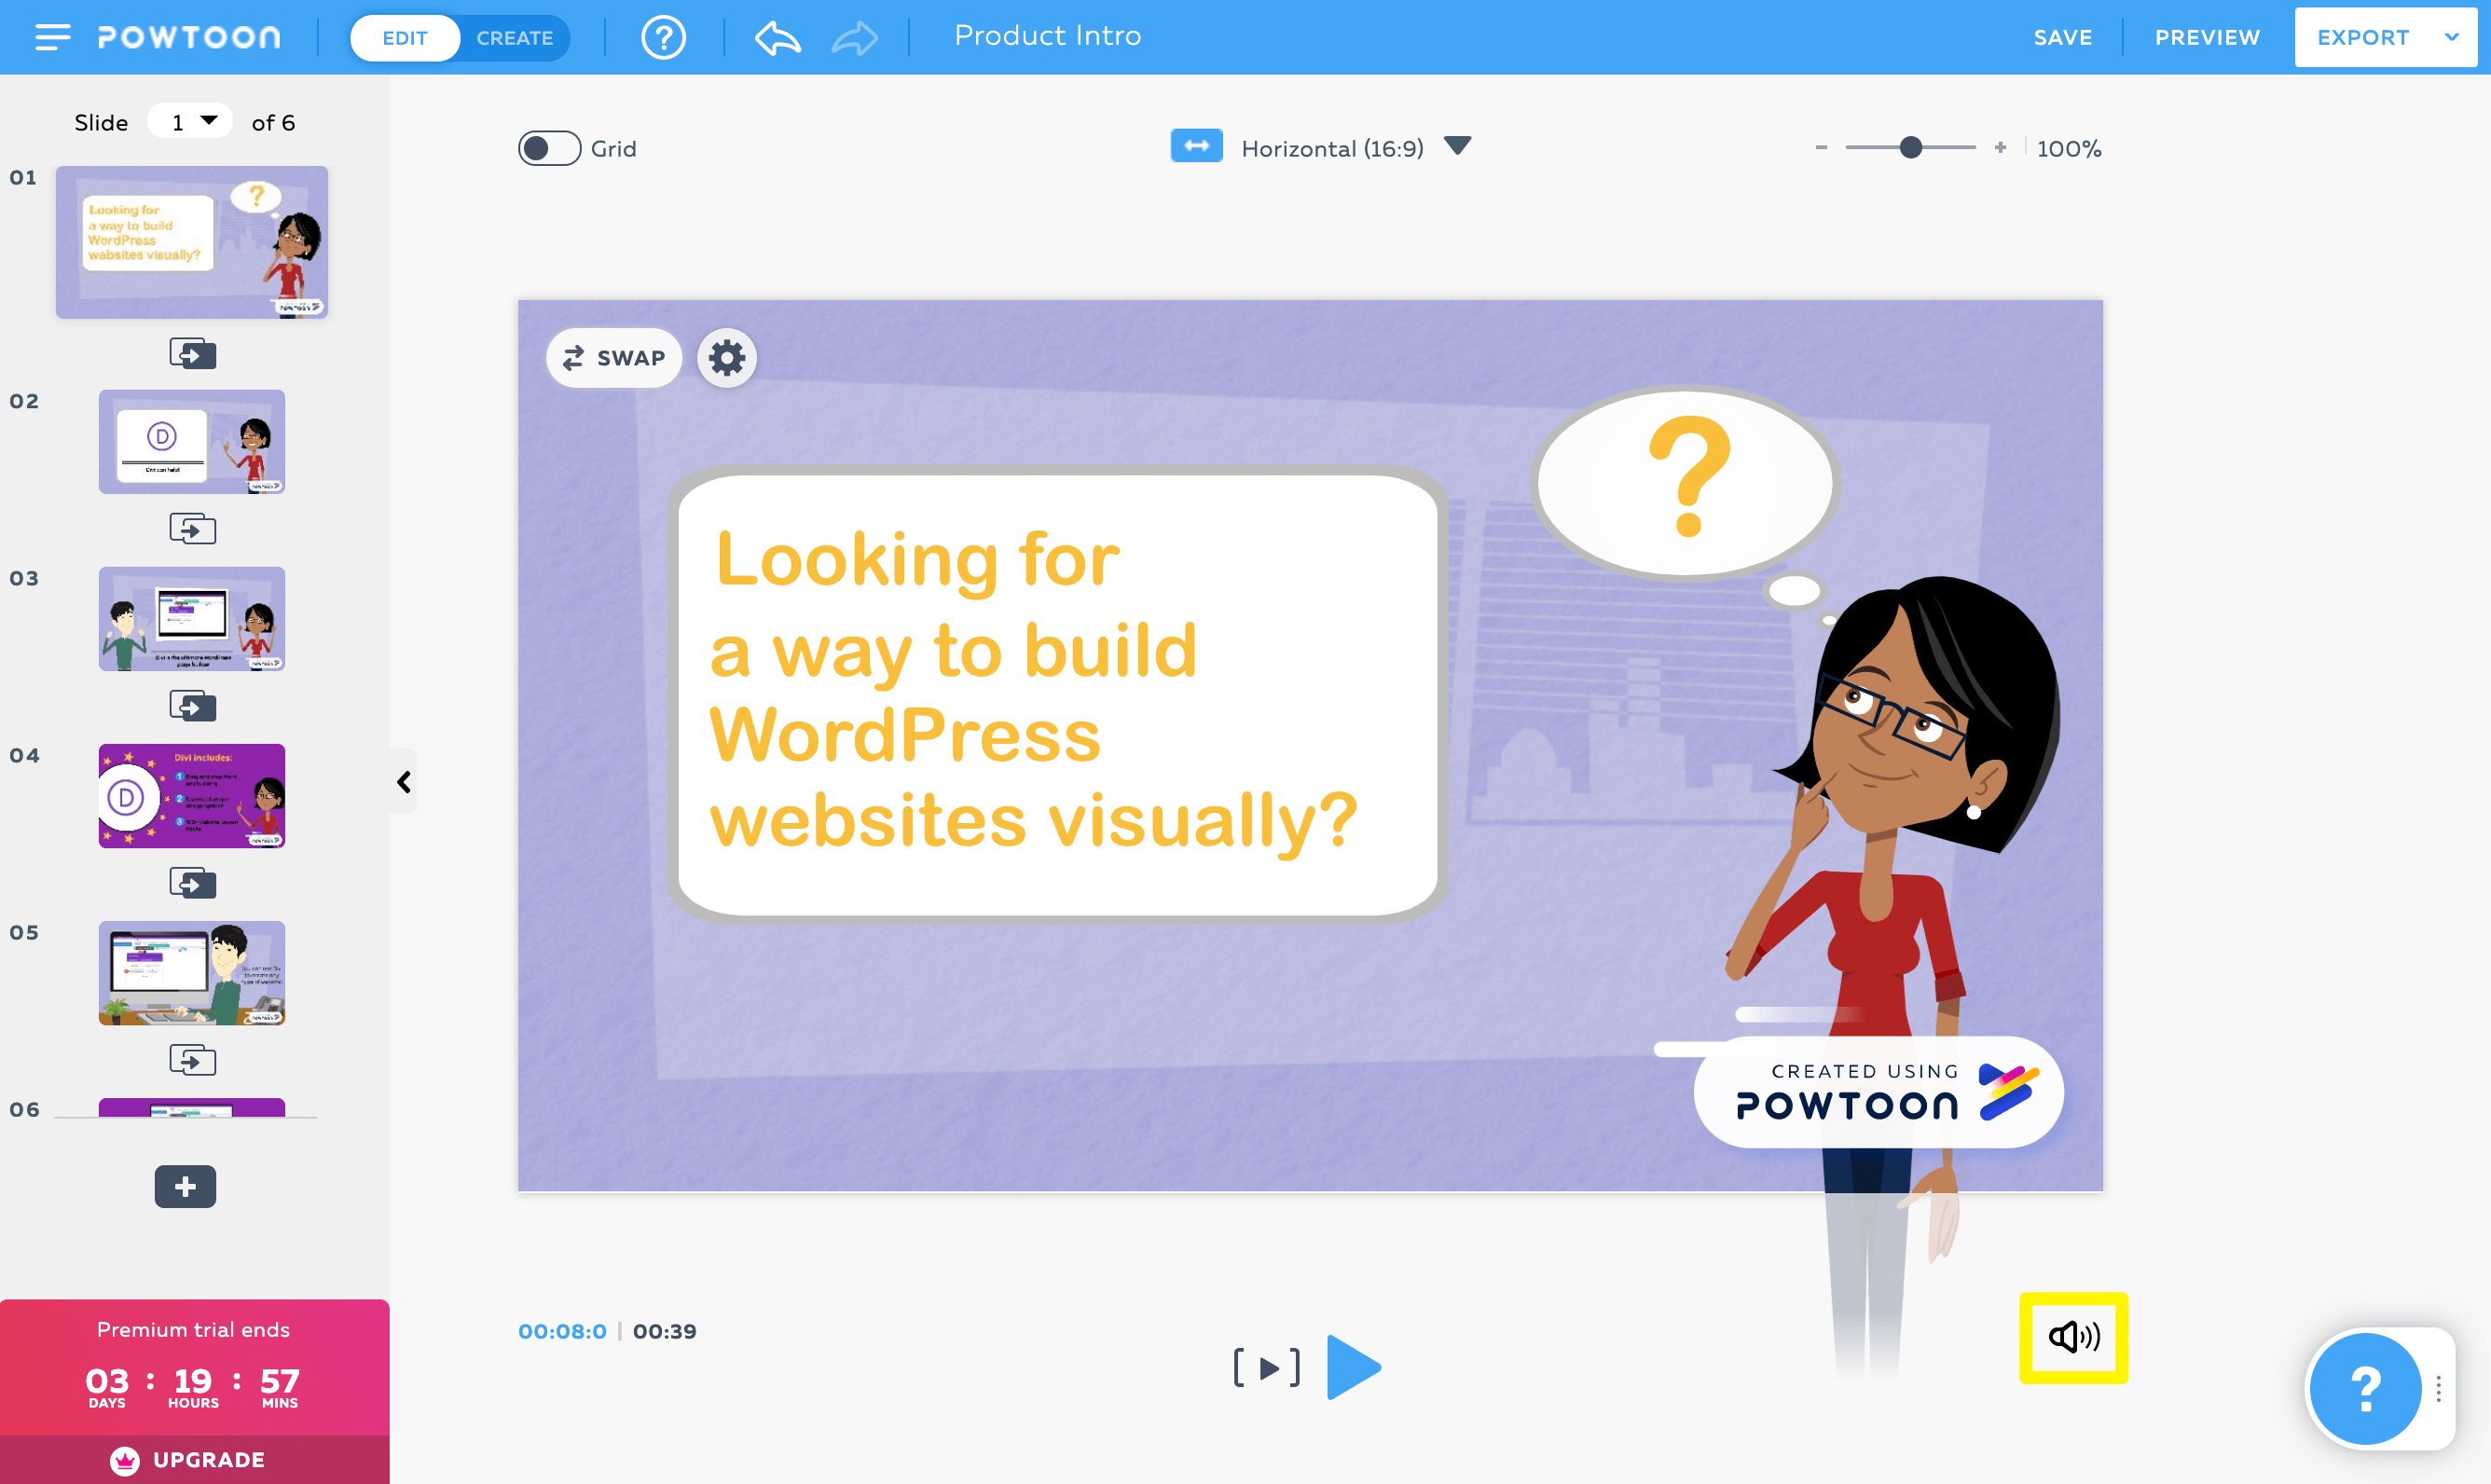Select slide 4 thumbnail
This screenshot has height=1484, width=2491.
[191, 795]
